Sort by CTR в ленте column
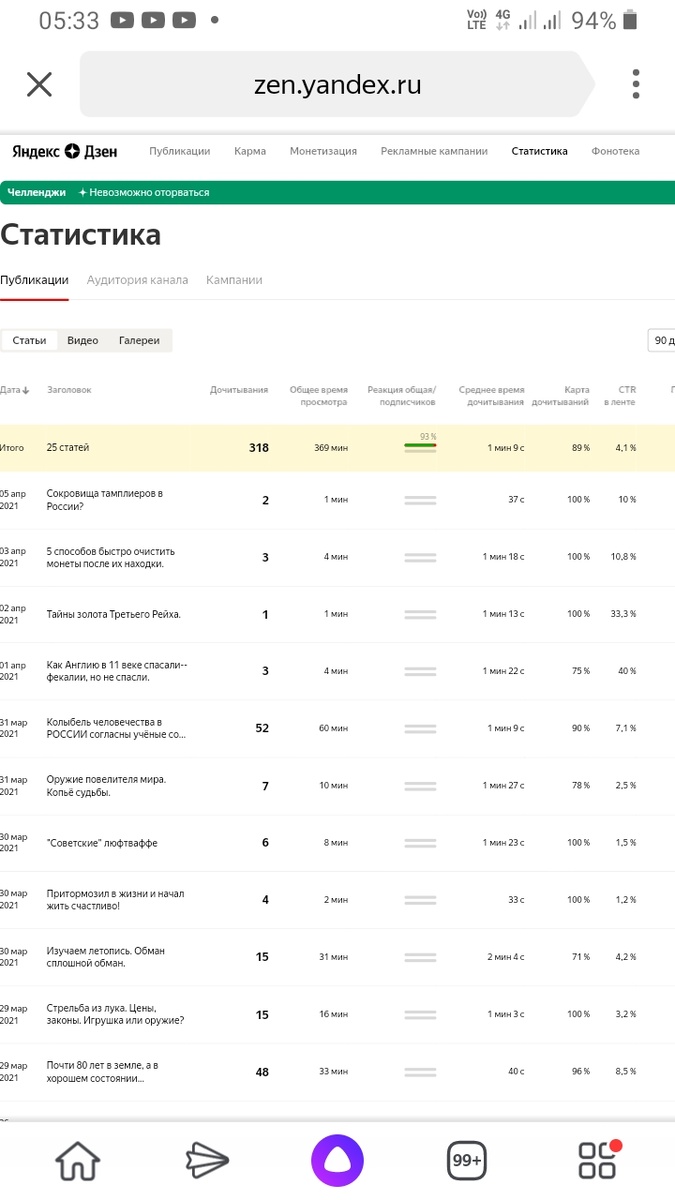The width and height of the screenshot is (675, 1200). (x=620, y=396)
